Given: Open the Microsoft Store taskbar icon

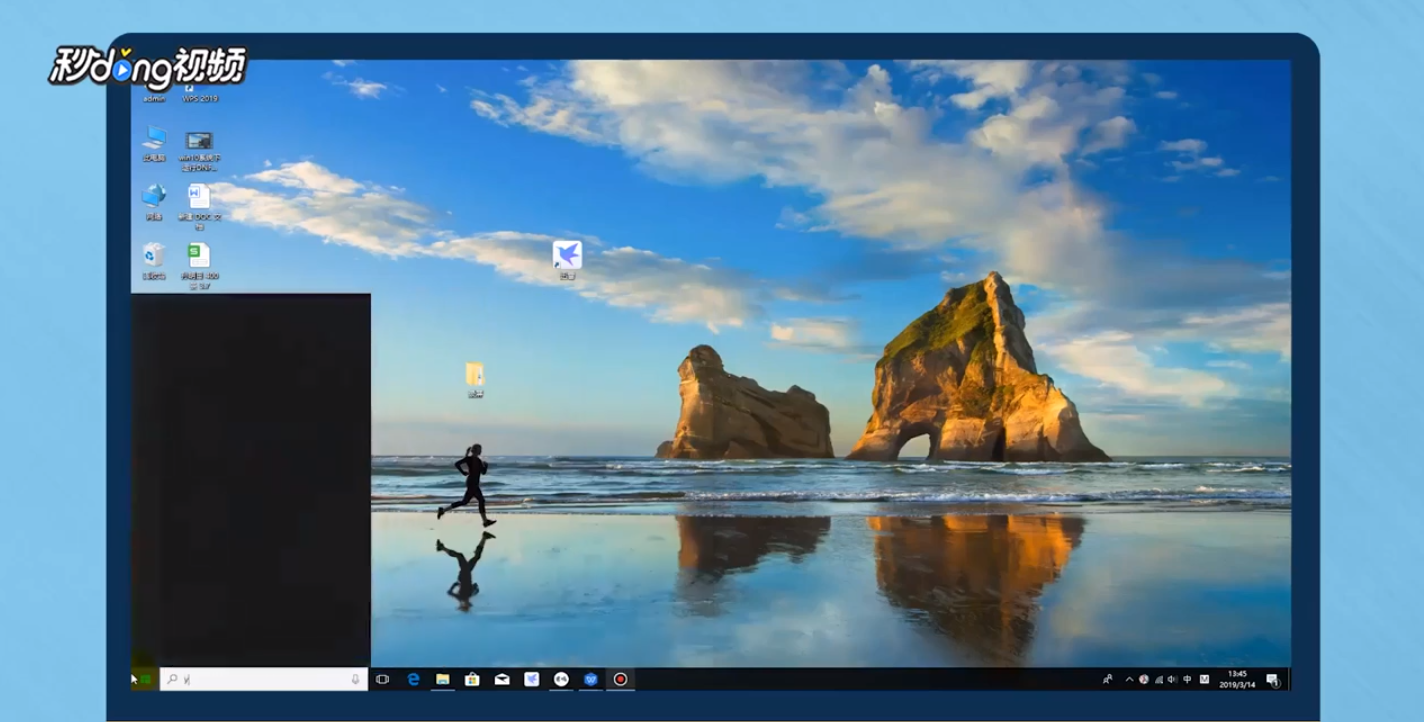Looking at the screenshot, I should [x=471, y=678].
